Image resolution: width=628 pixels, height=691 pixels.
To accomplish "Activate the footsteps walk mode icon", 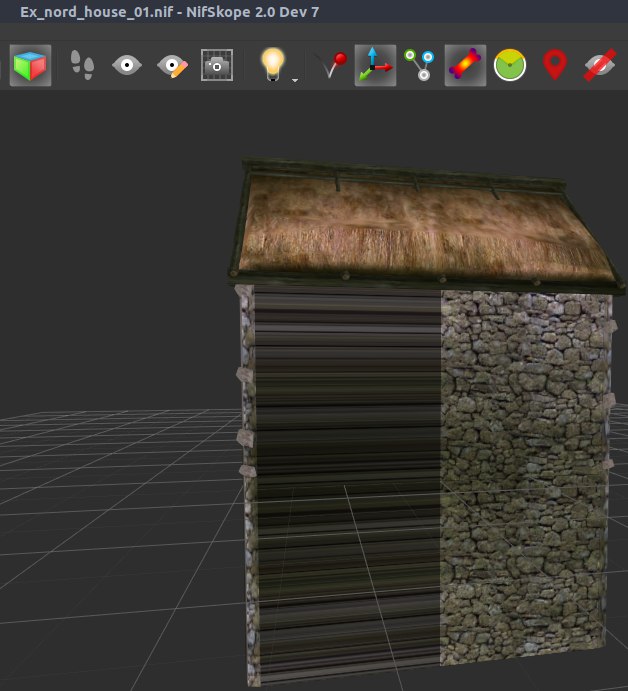I will click(82, 66).
